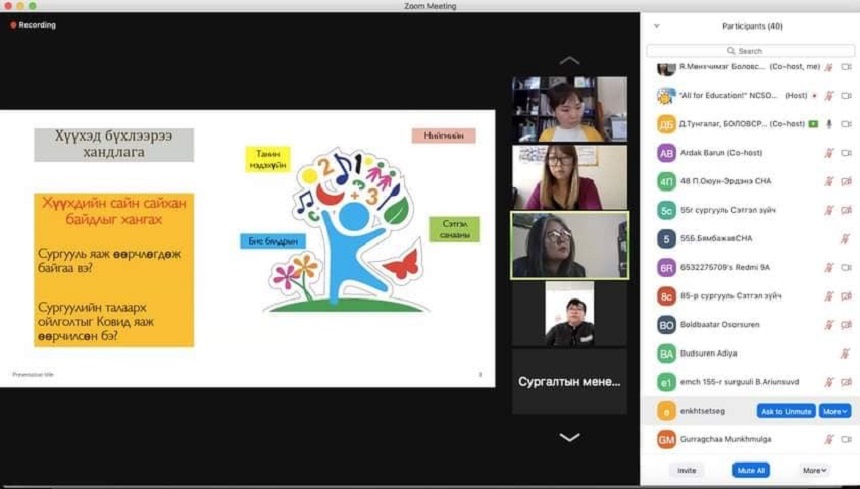Viewport: 860px width, 489px height.
Task: Toggle the video for 6532275709's Redmi 9A
Action: (x=846, y=267)
